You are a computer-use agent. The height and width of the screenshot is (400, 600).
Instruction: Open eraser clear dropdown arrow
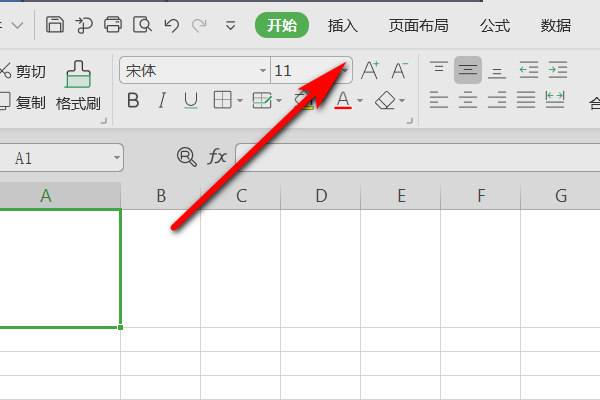402,101
